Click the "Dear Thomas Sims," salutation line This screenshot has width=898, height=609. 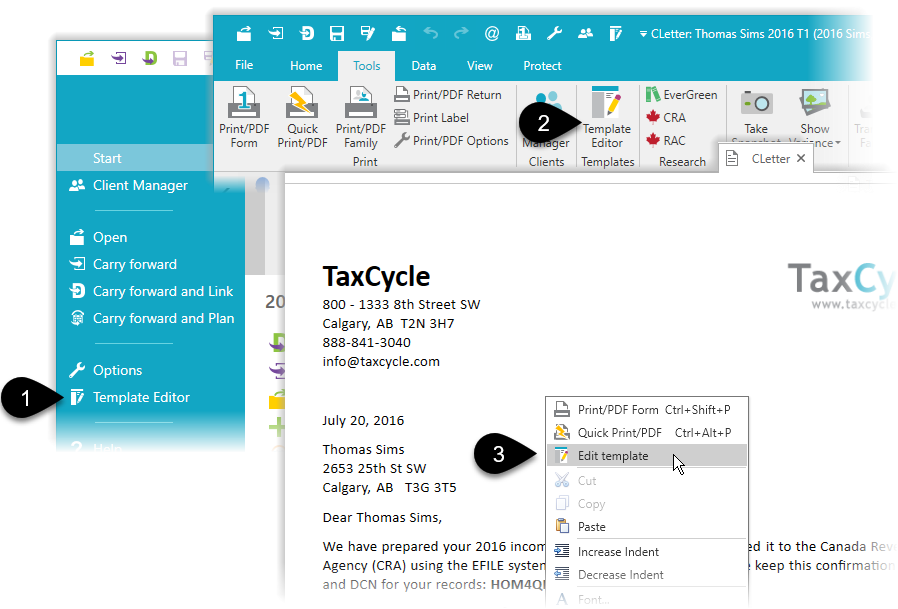point(382,518)
